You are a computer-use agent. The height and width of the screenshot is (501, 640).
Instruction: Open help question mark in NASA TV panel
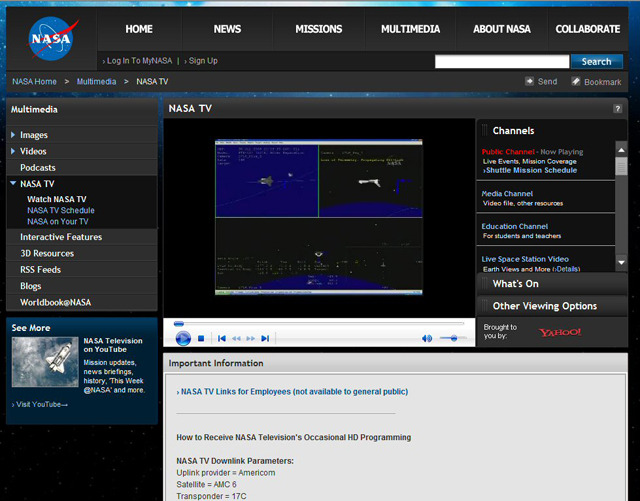[618, 109]
